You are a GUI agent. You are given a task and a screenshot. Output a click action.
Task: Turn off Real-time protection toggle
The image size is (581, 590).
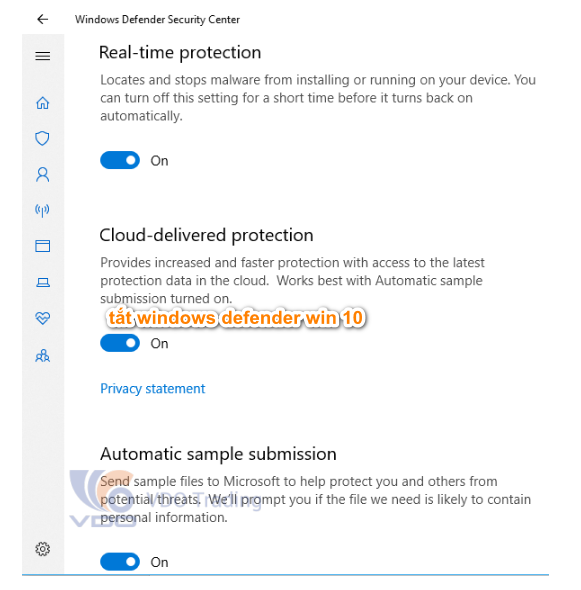pyautogui.click(x=120, y=160)
